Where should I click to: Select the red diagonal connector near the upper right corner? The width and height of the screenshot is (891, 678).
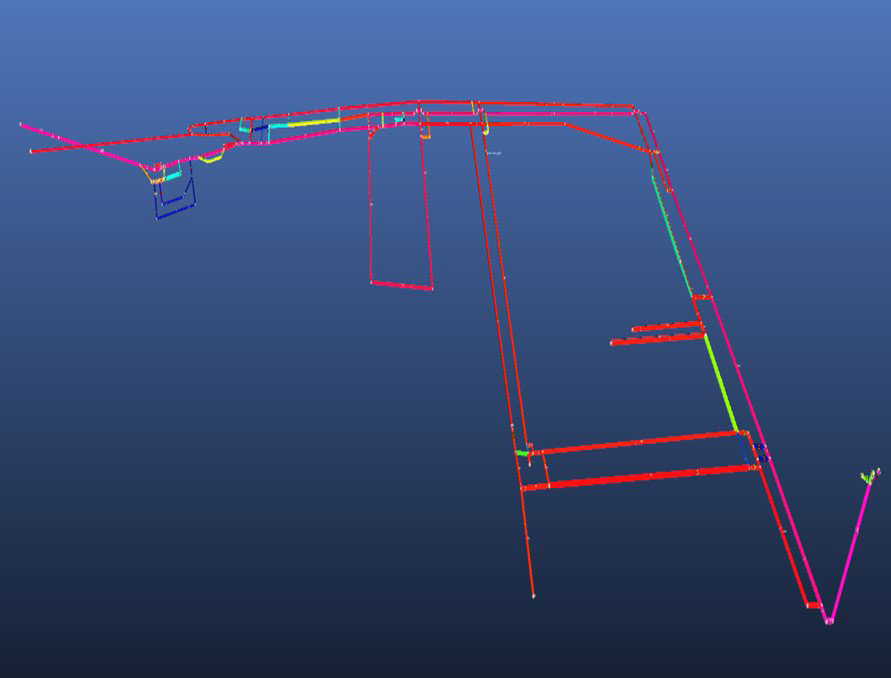point(610,138)
